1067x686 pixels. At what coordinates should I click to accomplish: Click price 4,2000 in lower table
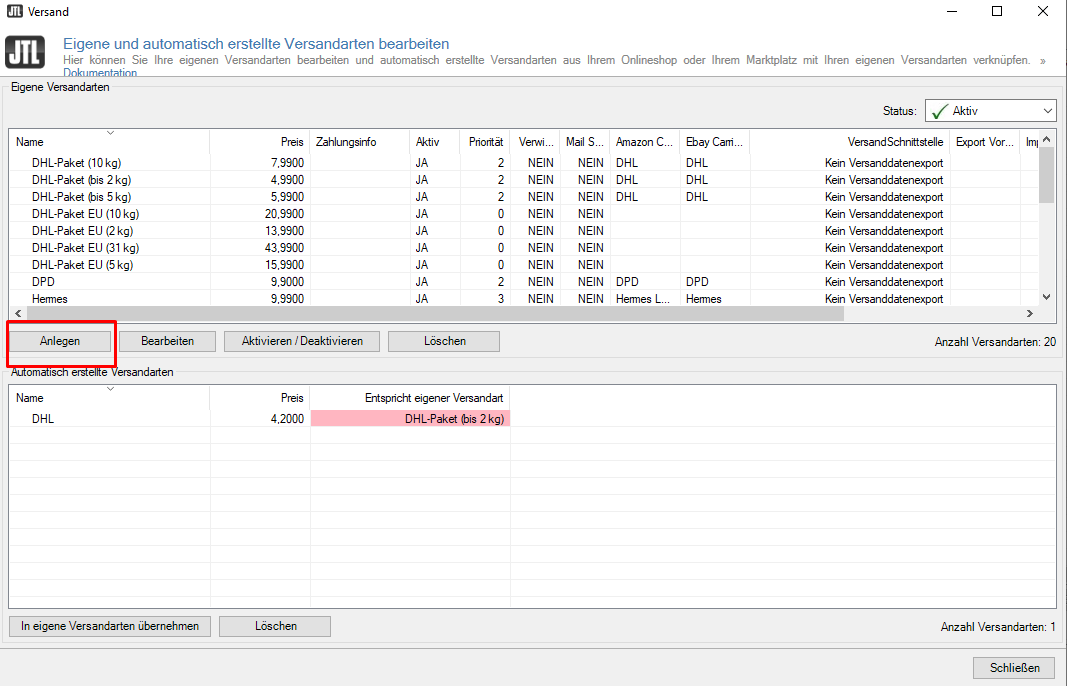click(287, 419)
